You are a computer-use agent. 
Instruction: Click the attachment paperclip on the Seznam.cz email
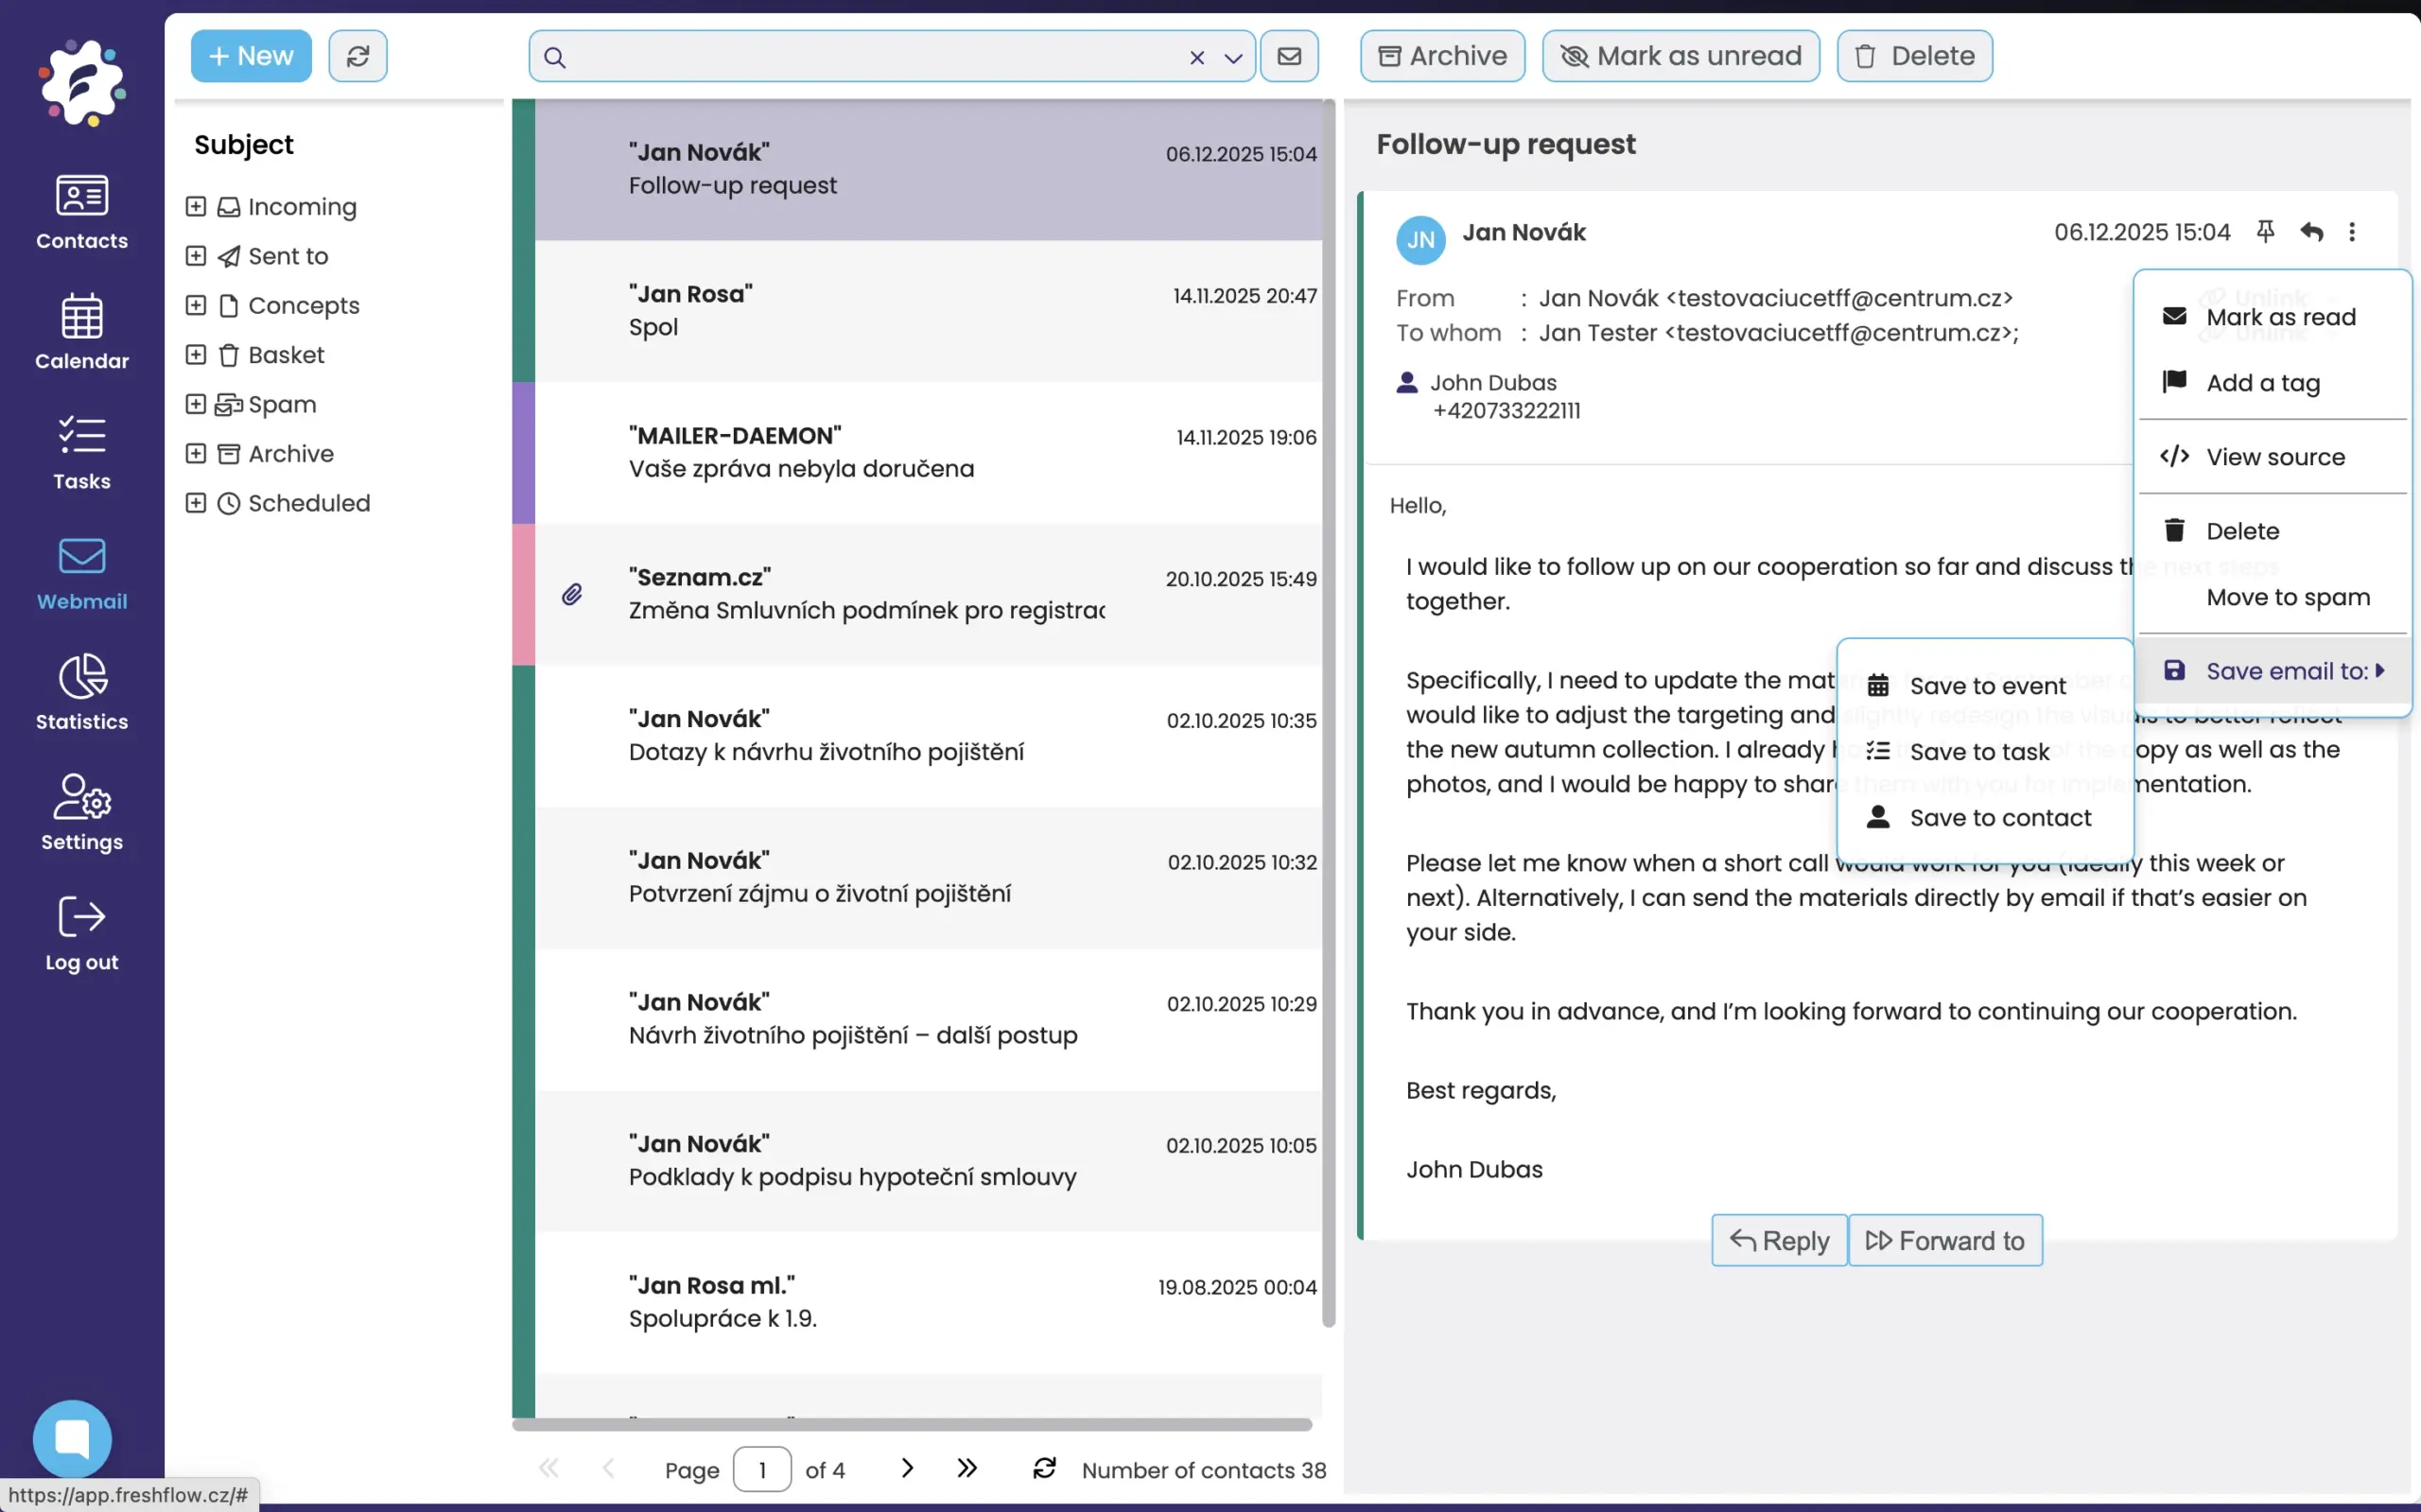point(572,595)
